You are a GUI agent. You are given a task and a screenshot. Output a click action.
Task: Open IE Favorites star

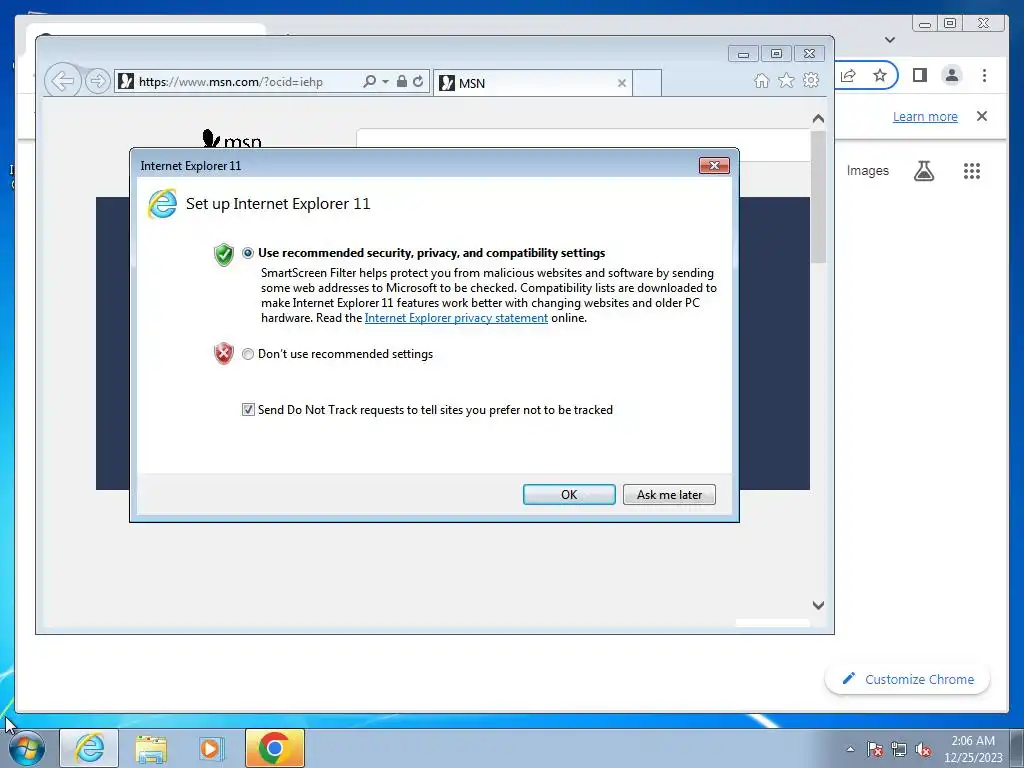click(x=786, y=80)
